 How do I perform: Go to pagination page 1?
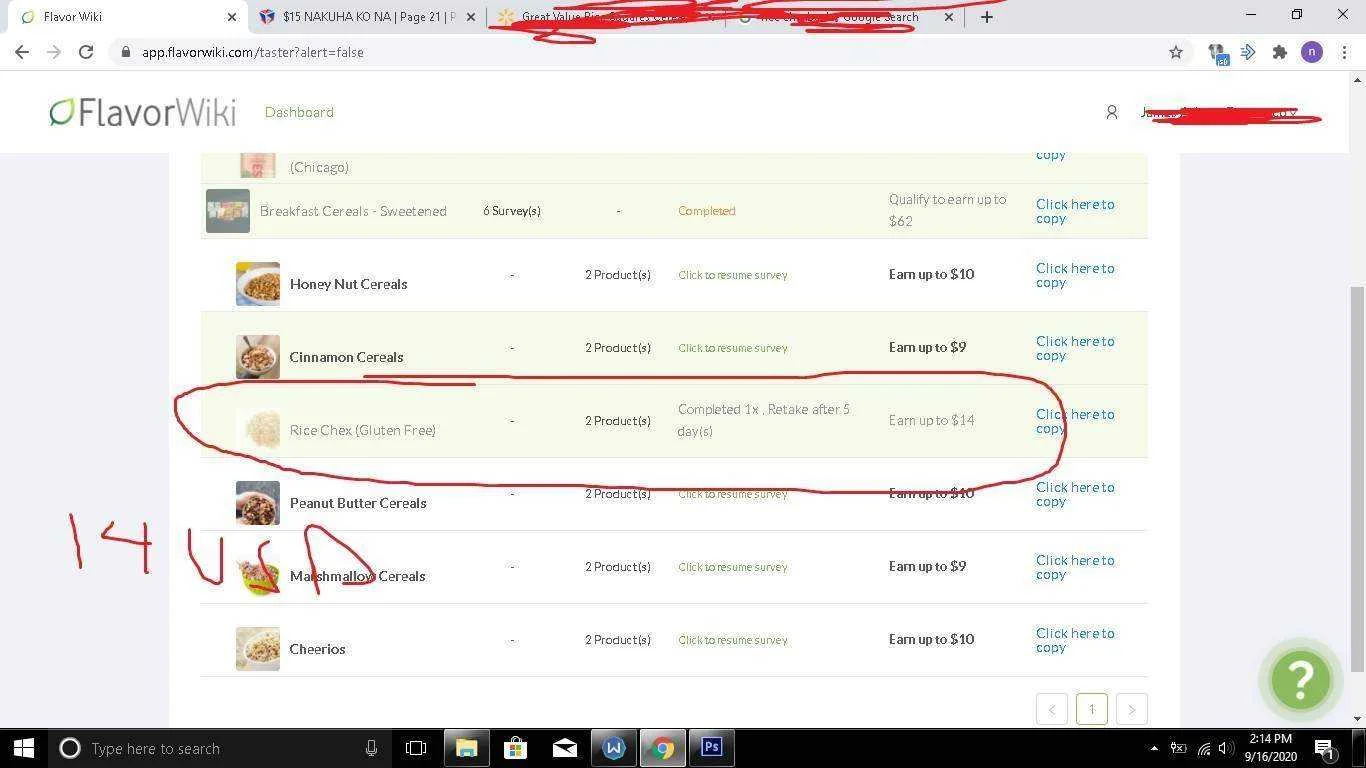[x=1091, y=709]
